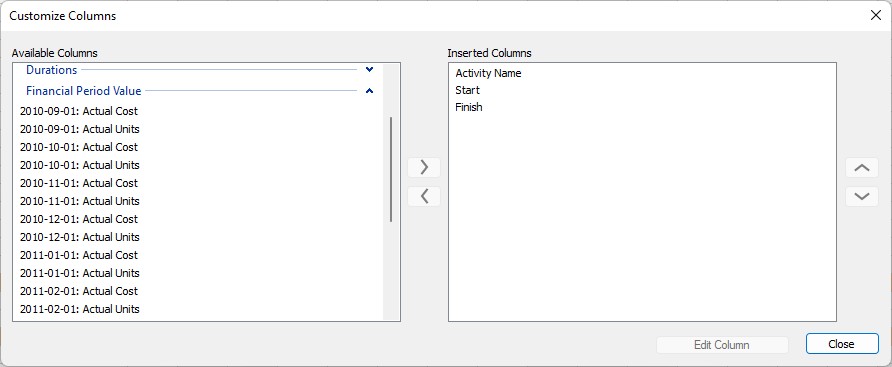
Task: Select 2010-10-01: Actual Units
Action: pyautogui.click(x=80, y=165)
